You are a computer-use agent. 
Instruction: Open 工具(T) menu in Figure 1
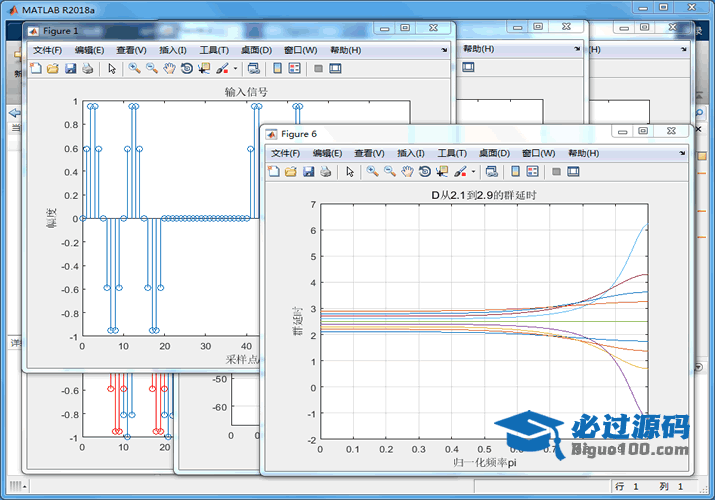[x=214, y=50]
